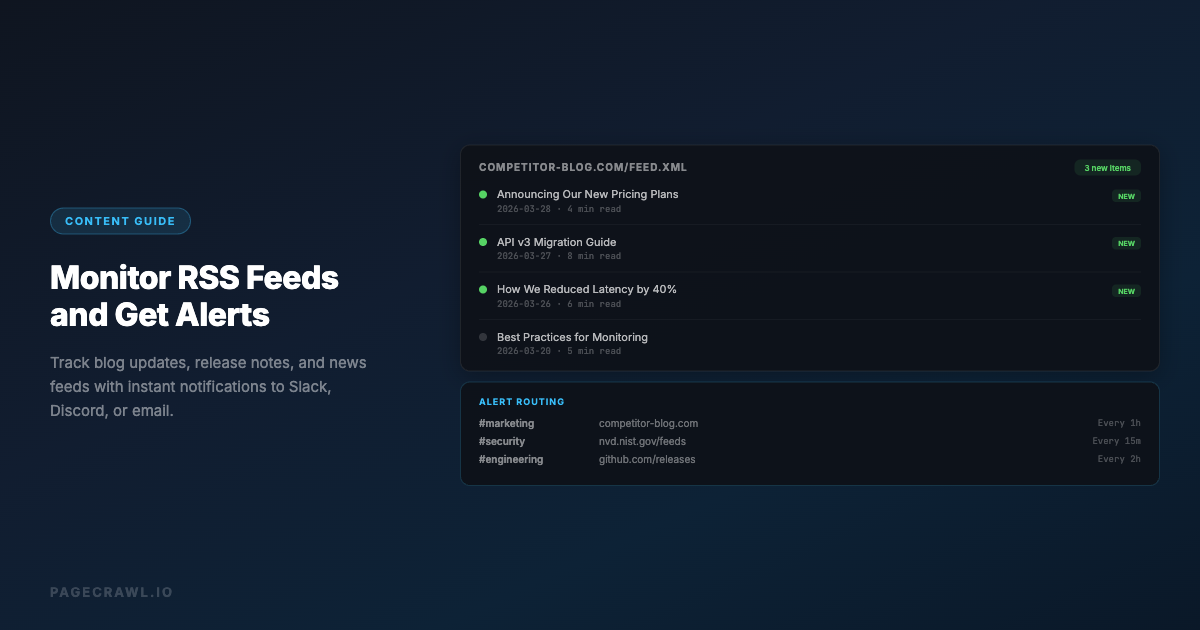This screenshot has height=630, width=1200.
Task: Click the PAGECRAWL.IO logo
Action: pyautogui.click(x=111, y=591)
